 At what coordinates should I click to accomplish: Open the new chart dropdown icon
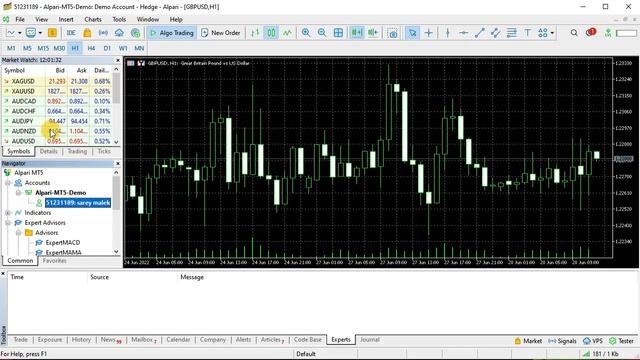pos(13,33)
